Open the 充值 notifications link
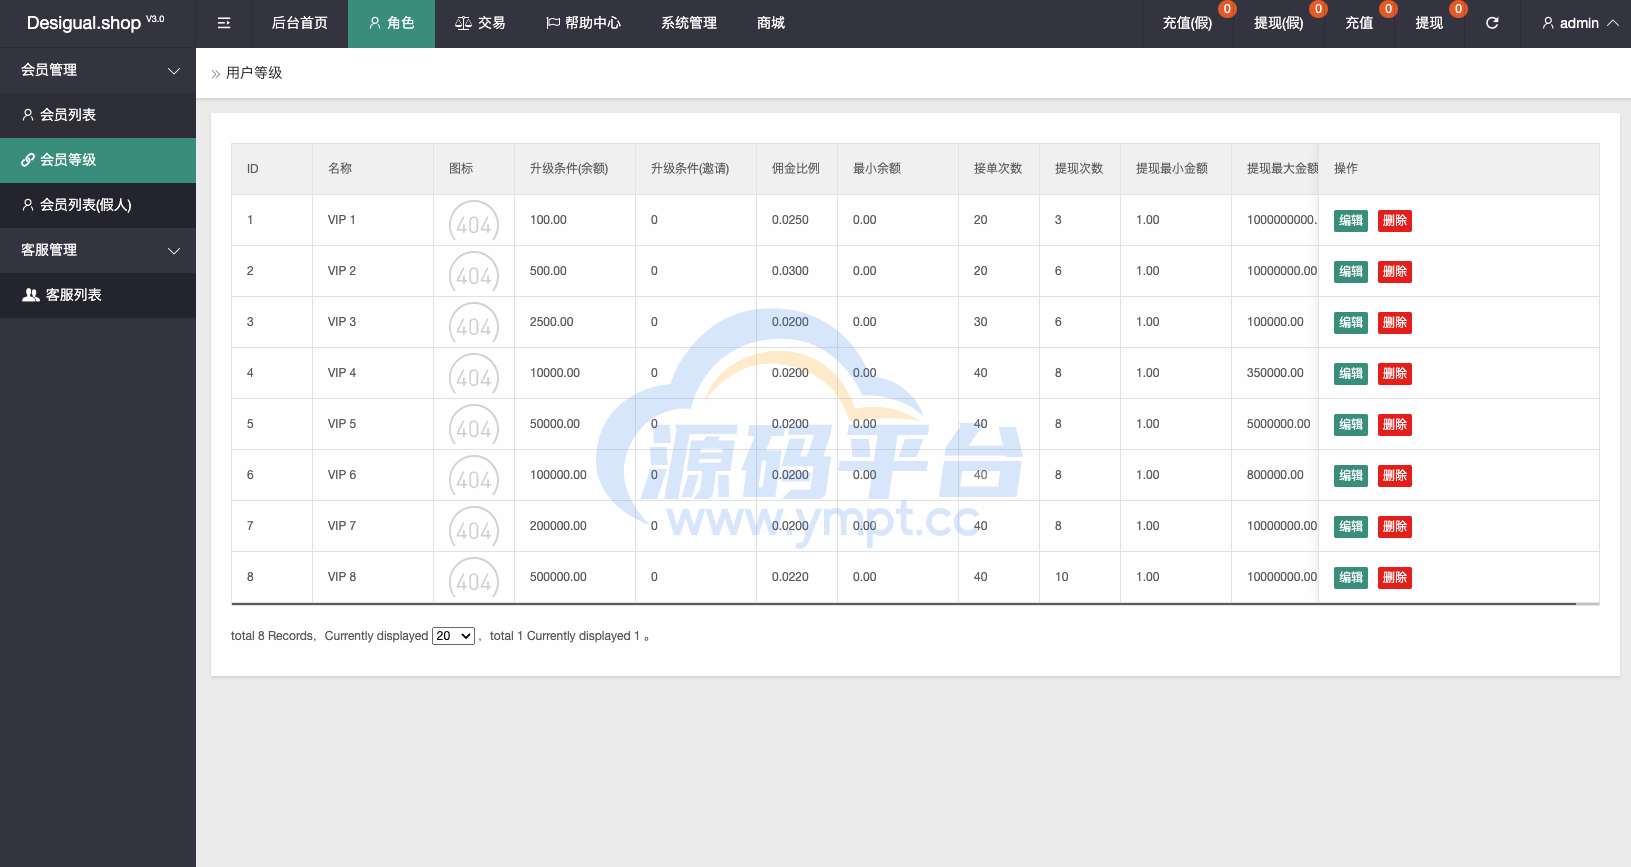 click(x=1359, y=23)
